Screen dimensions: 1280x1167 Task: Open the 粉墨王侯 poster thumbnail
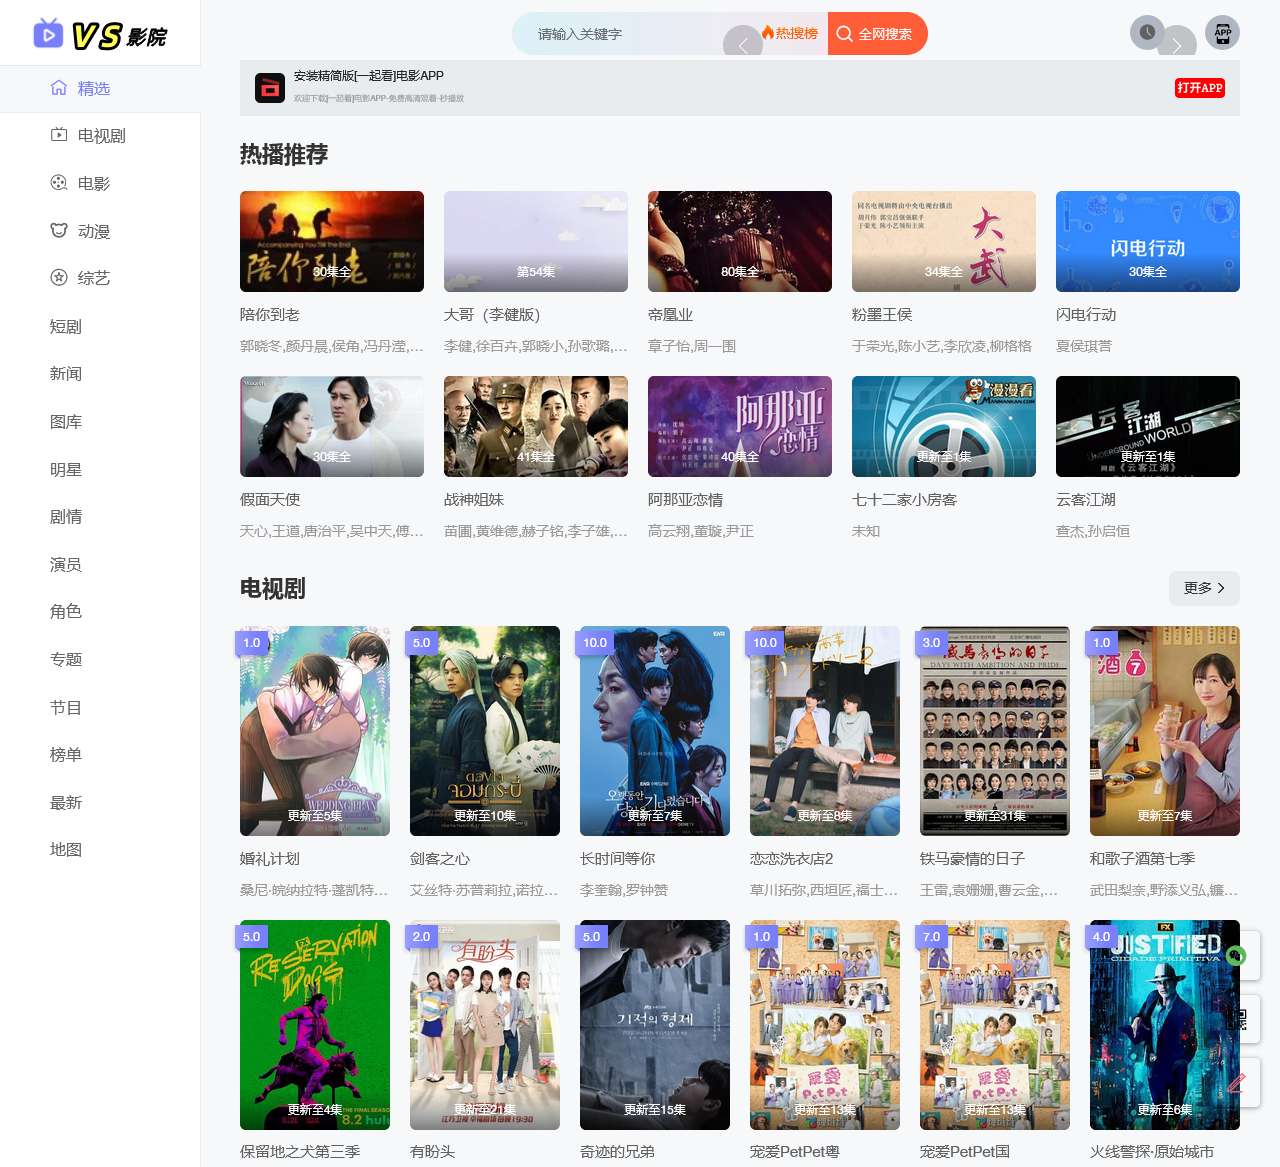coord(944,241)
